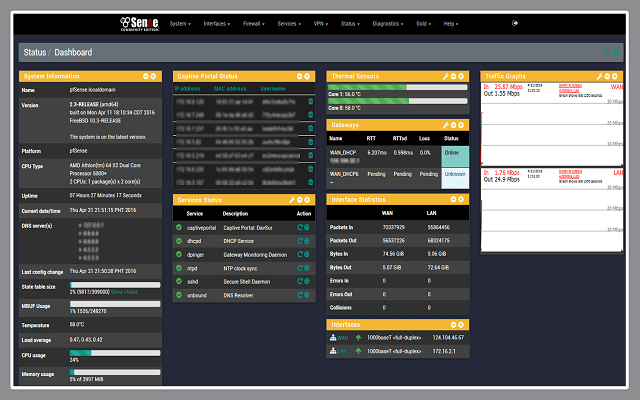Restart the ntpd clock sync service

[299, 269]
